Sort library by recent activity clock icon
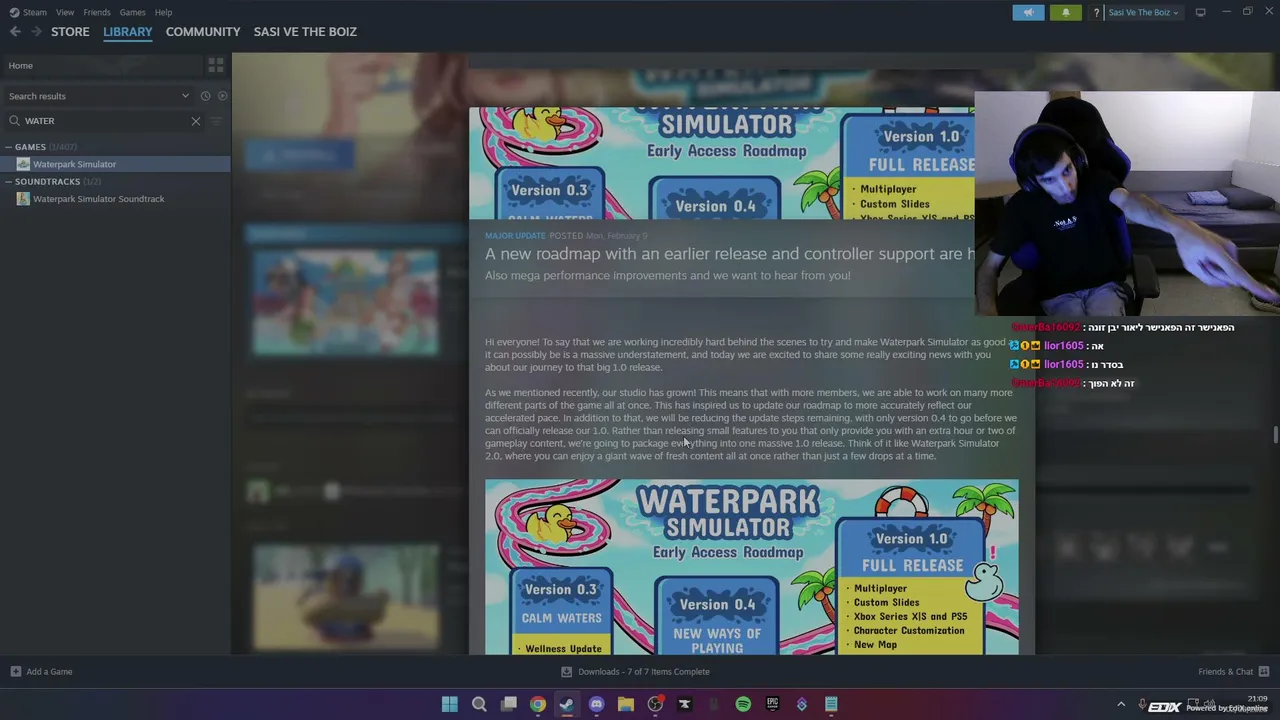This screenshot has height=720, width=1280. click(x=205, y=96)
